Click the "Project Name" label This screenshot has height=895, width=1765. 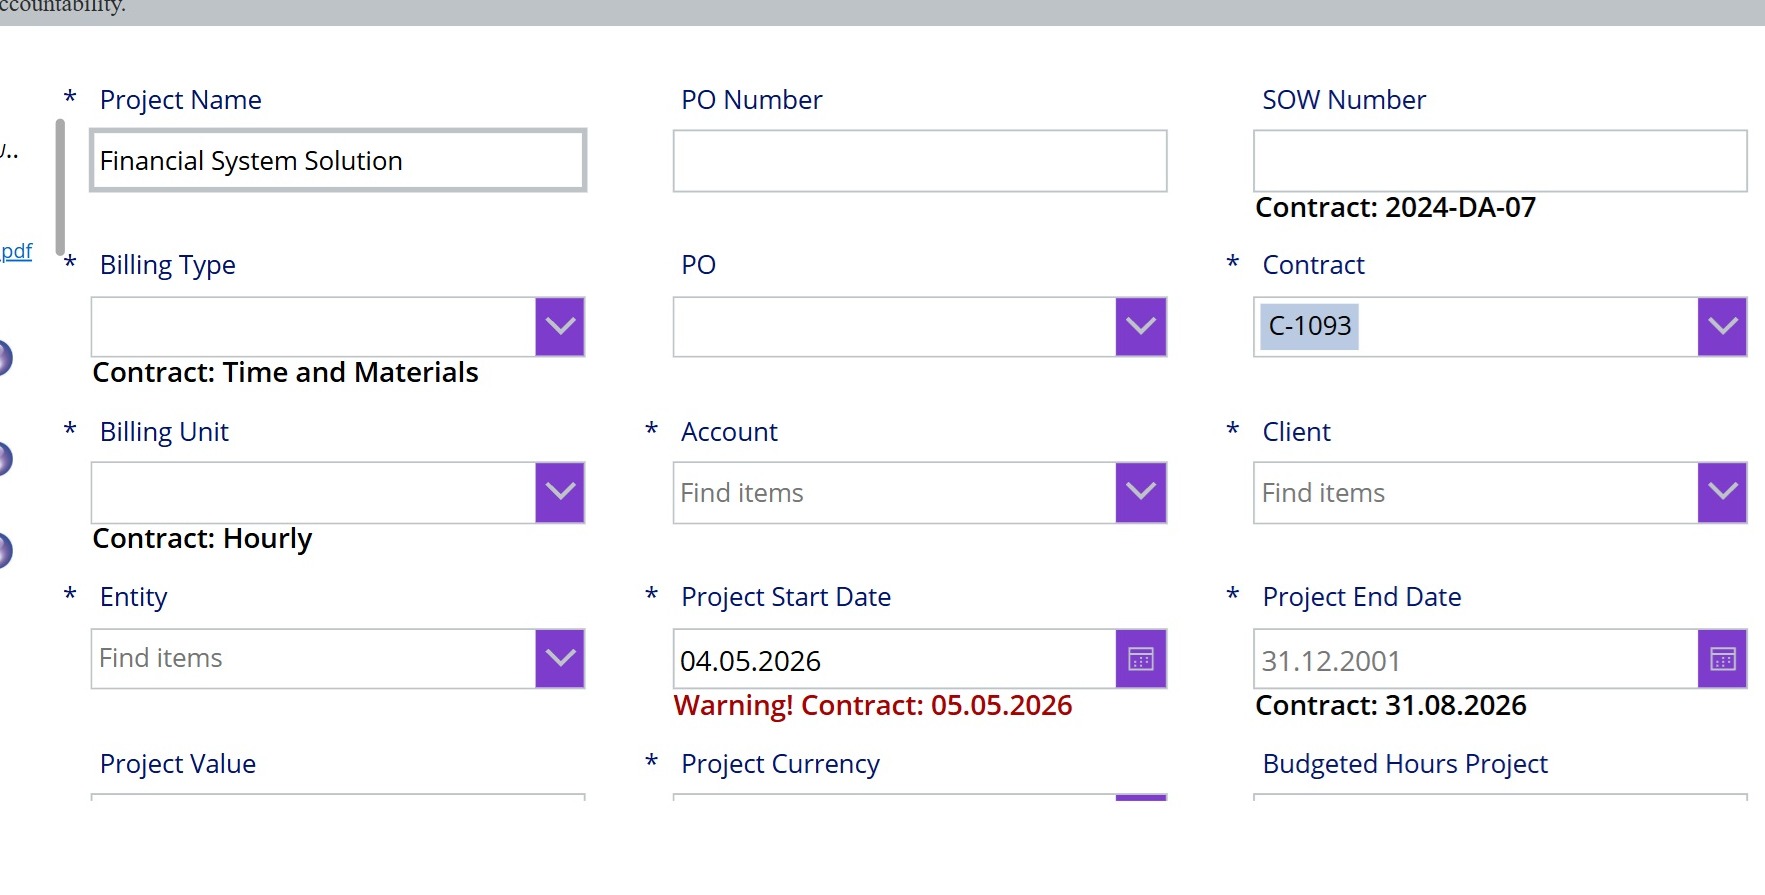coord(181,100)
